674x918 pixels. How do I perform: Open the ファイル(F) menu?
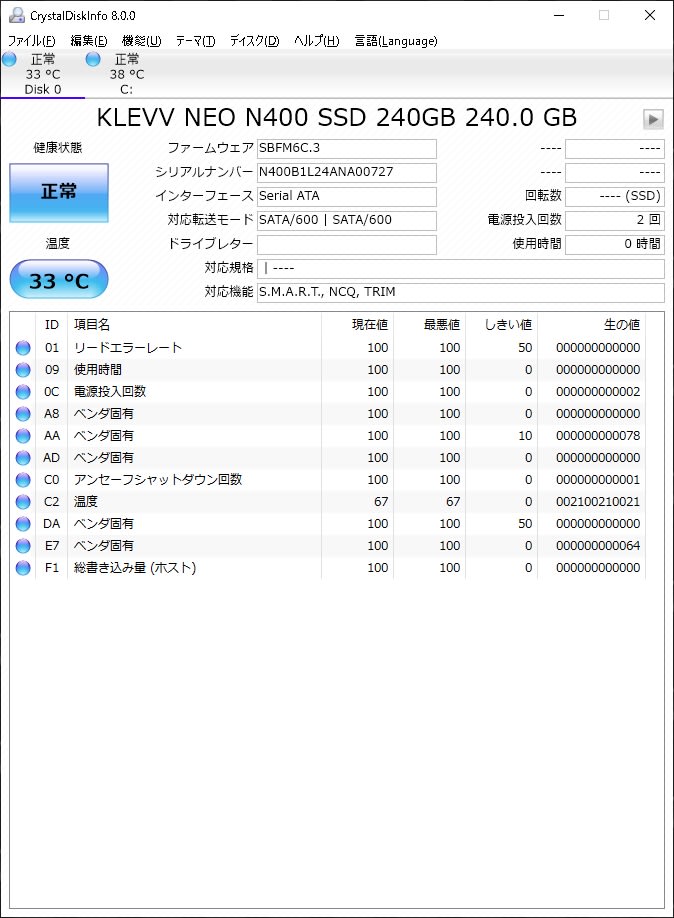pyautogui.click(x=32, y=40)
